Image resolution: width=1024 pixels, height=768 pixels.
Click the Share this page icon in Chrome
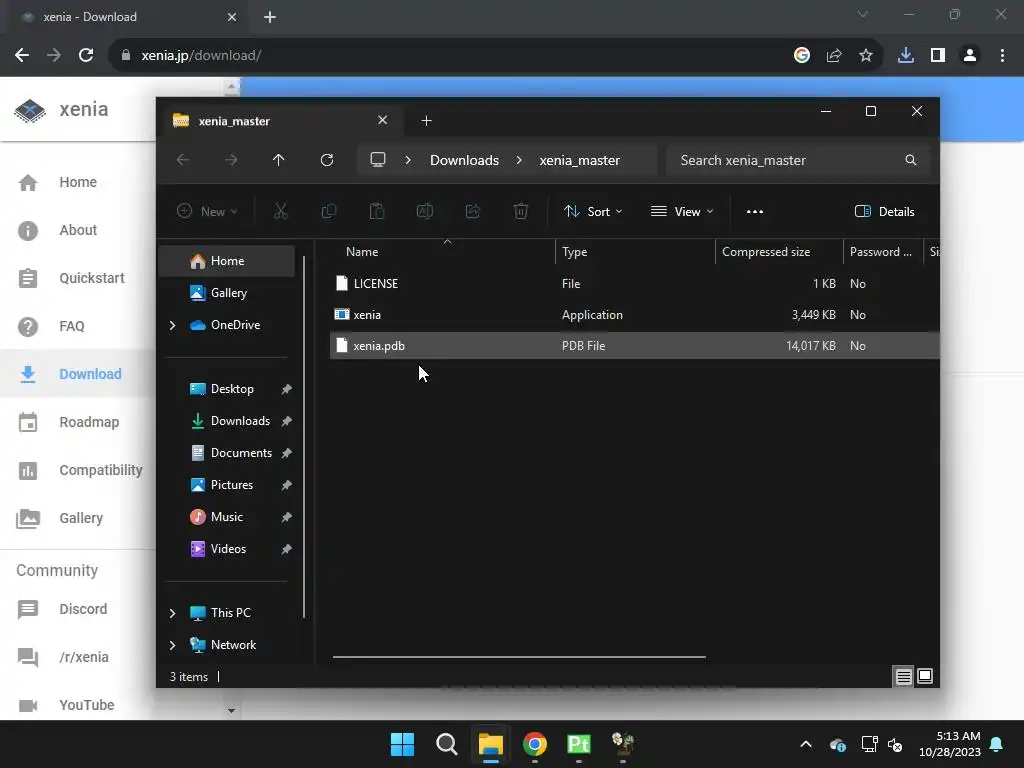tap(833, 56)
